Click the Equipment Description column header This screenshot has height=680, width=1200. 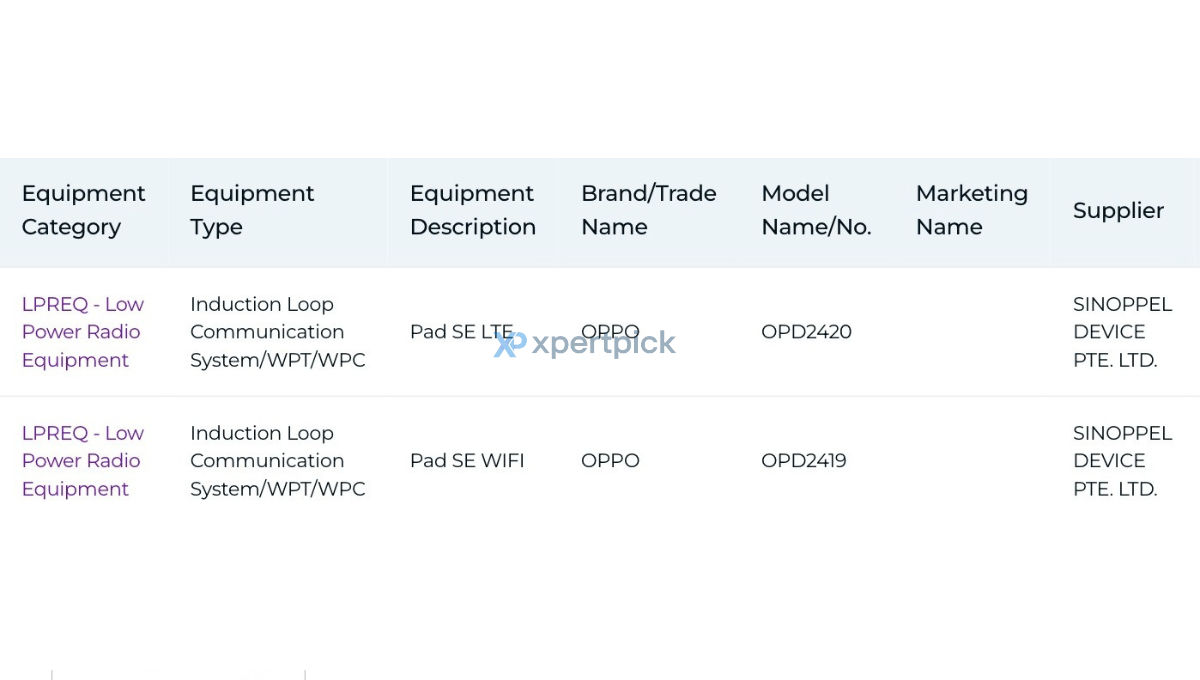click(473, 210)
